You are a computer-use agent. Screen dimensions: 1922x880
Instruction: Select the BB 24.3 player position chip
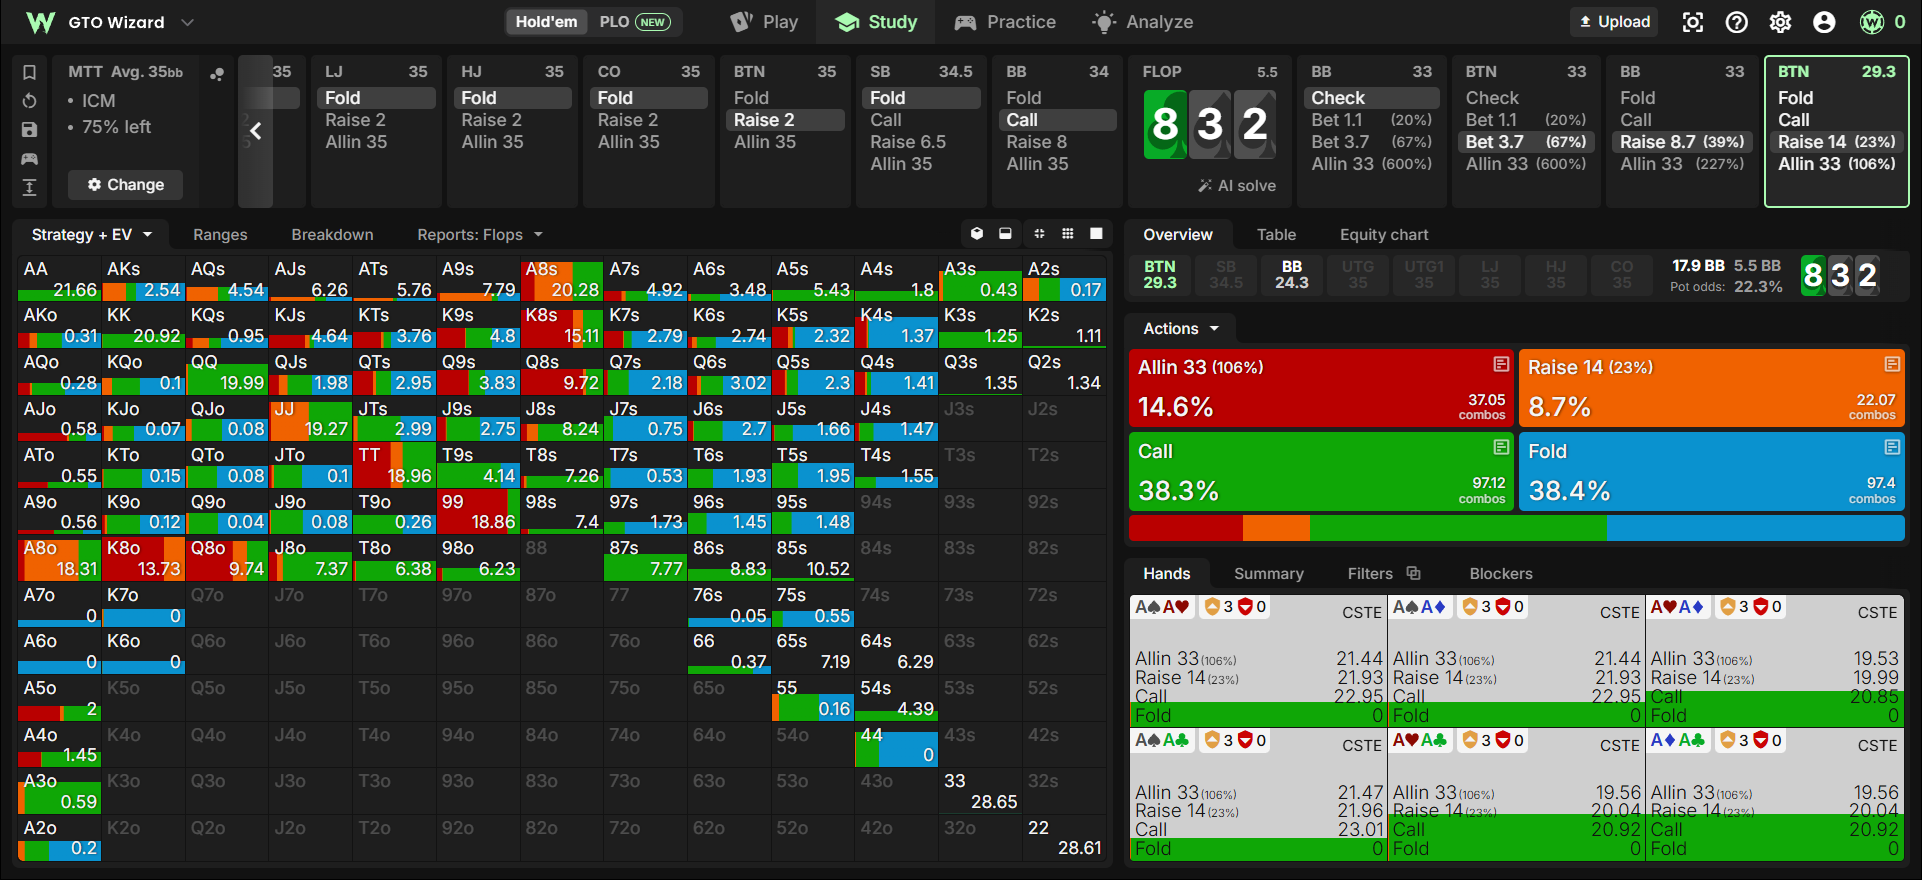pyautogui.click(x=1291, y=275)
